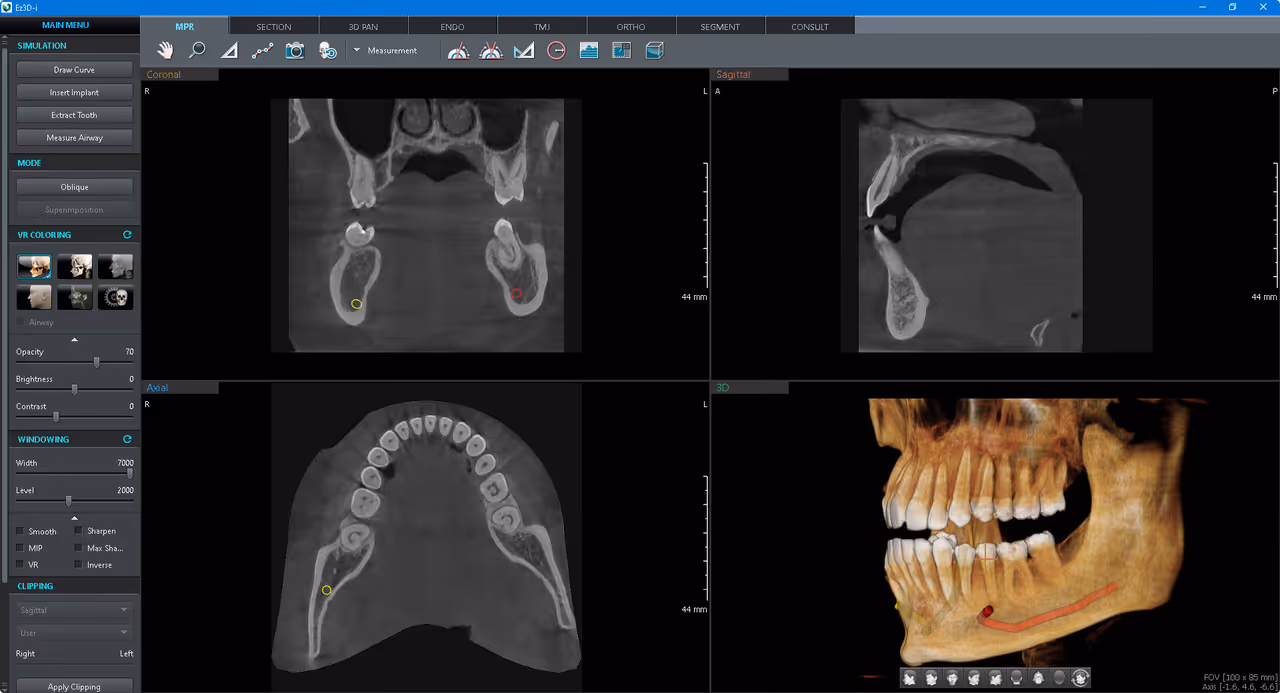Enable the Smooth checkbox

pyautogui.click(x=21, y=531)
